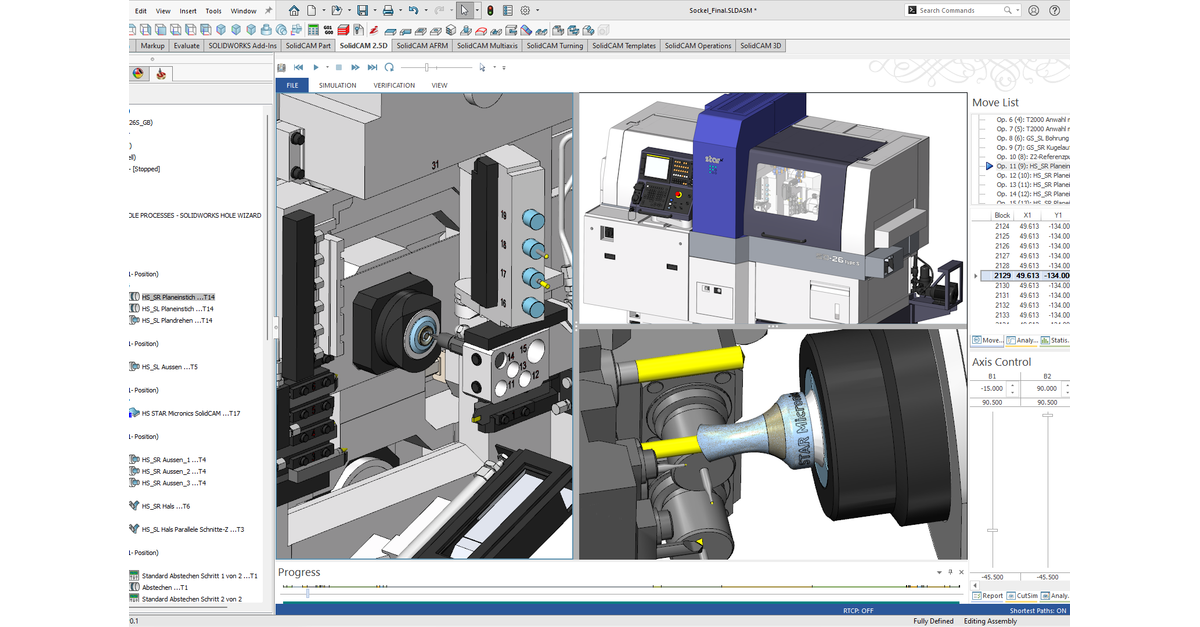Click the New document icon
Viewport: 1200px width, 627px height.
pos(312,10)
